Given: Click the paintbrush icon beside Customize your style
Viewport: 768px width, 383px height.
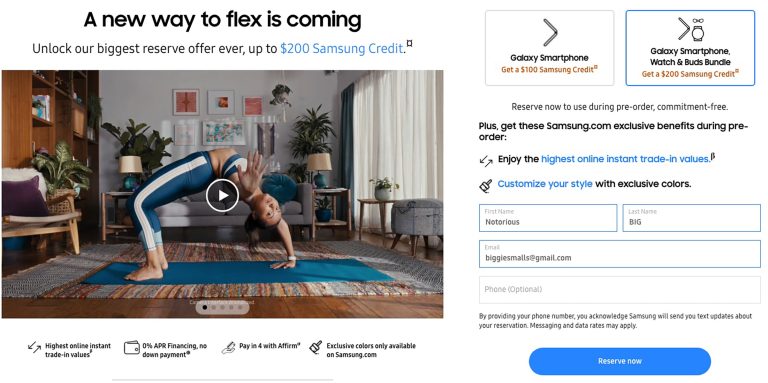Looking at the screenshot, I should (x=486, y=186).
